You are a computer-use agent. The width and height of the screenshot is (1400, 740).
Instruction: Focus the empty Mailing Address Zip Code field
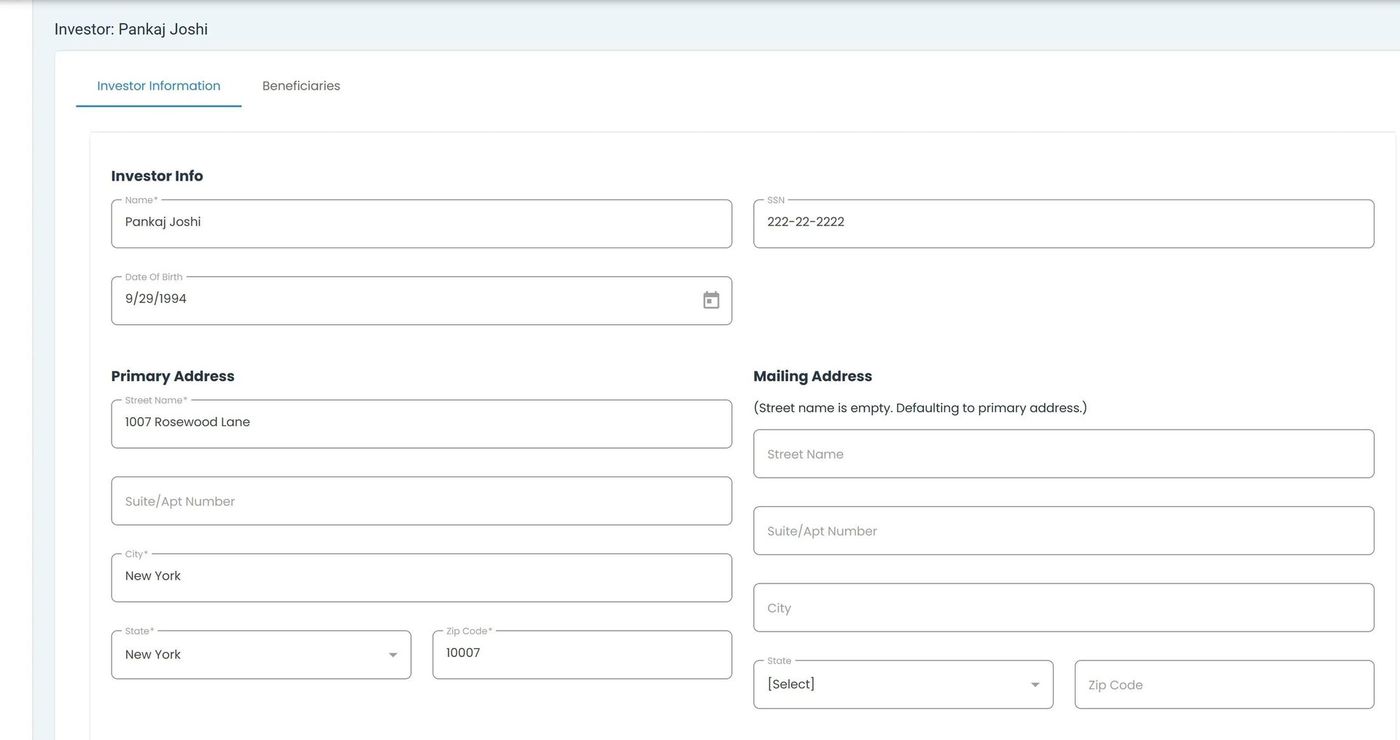(x=1223, y=685)
